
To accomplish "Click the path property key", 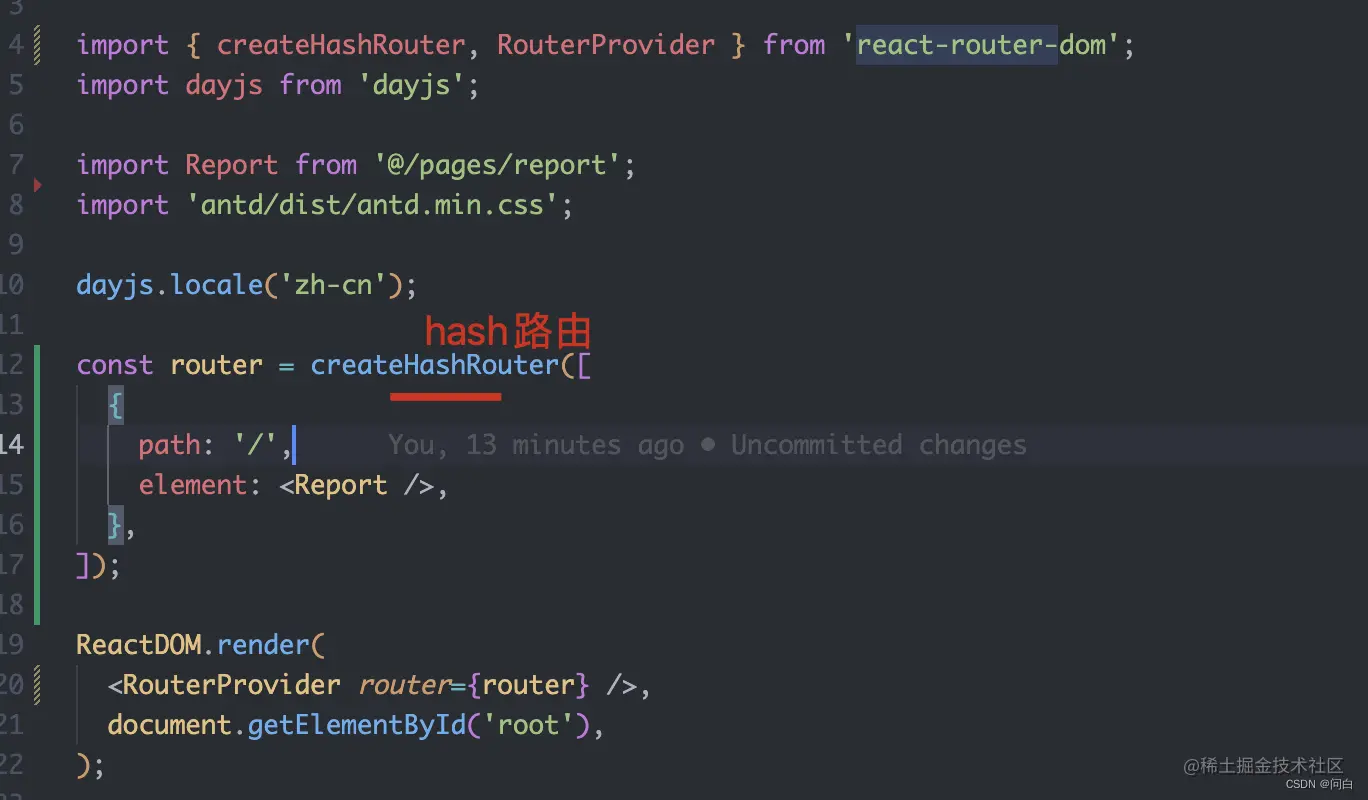I will click(x=169, y=445).
